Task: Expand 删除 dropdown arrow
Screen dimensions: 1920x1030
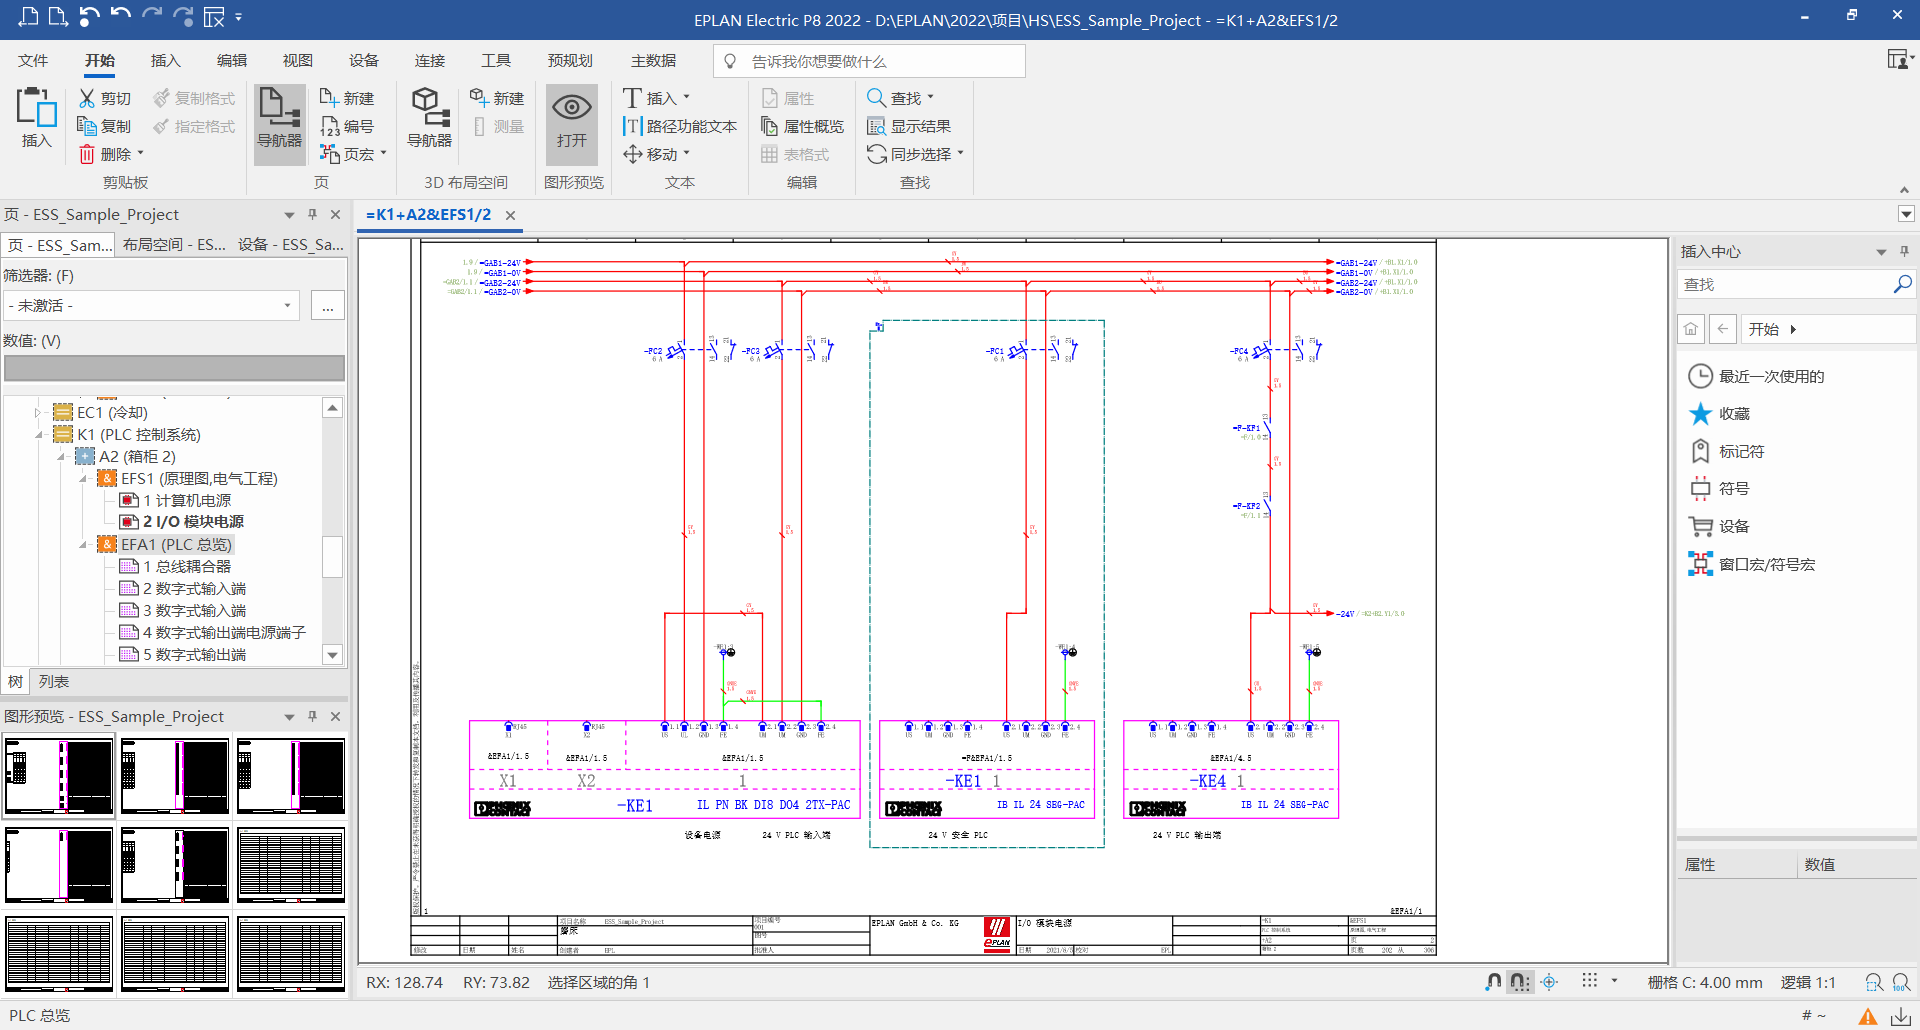Action: pos(140,154)
